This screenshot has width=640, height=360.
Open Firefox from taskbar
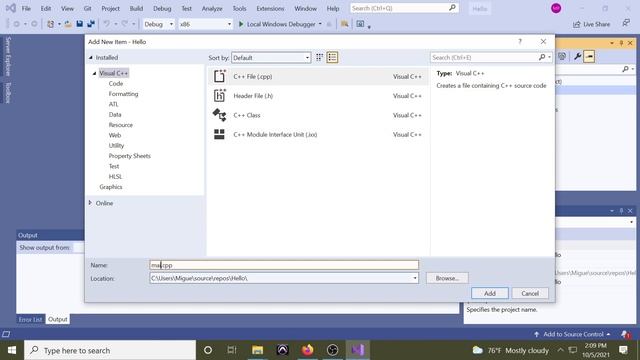point(307,350)
